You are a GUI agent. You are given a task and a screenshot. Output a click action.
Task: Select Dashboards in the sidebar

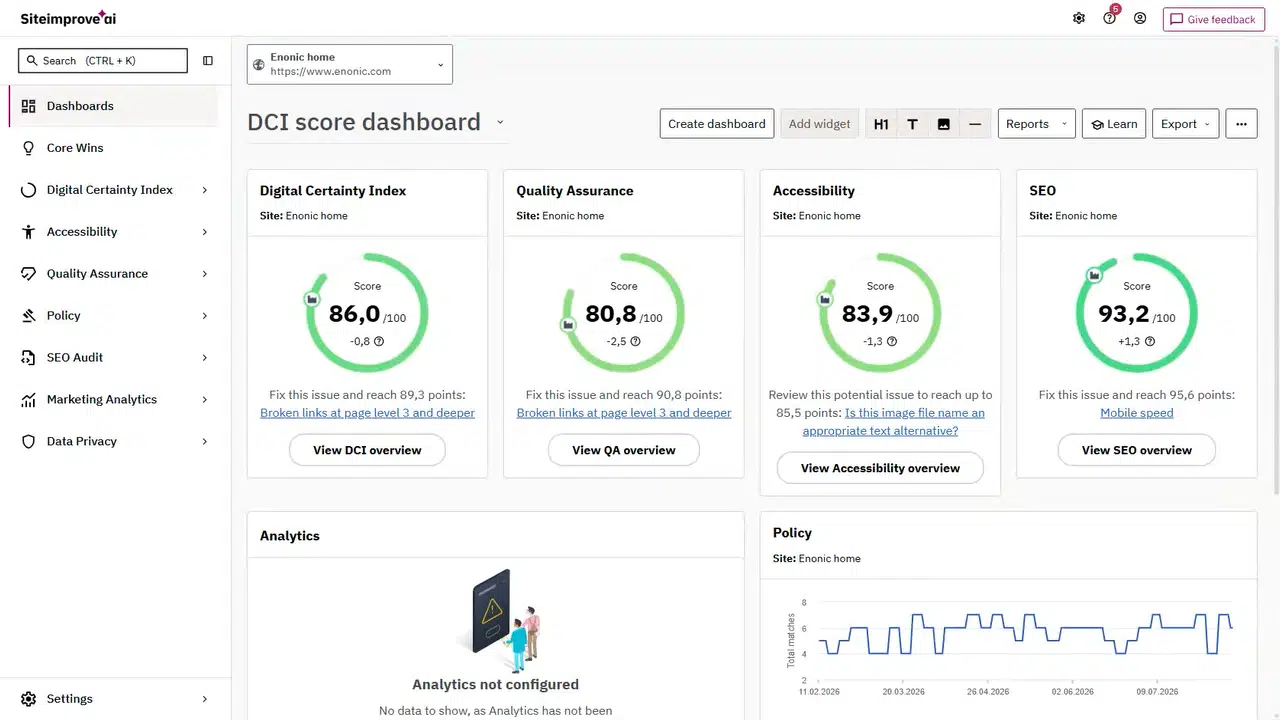[113, 106]
